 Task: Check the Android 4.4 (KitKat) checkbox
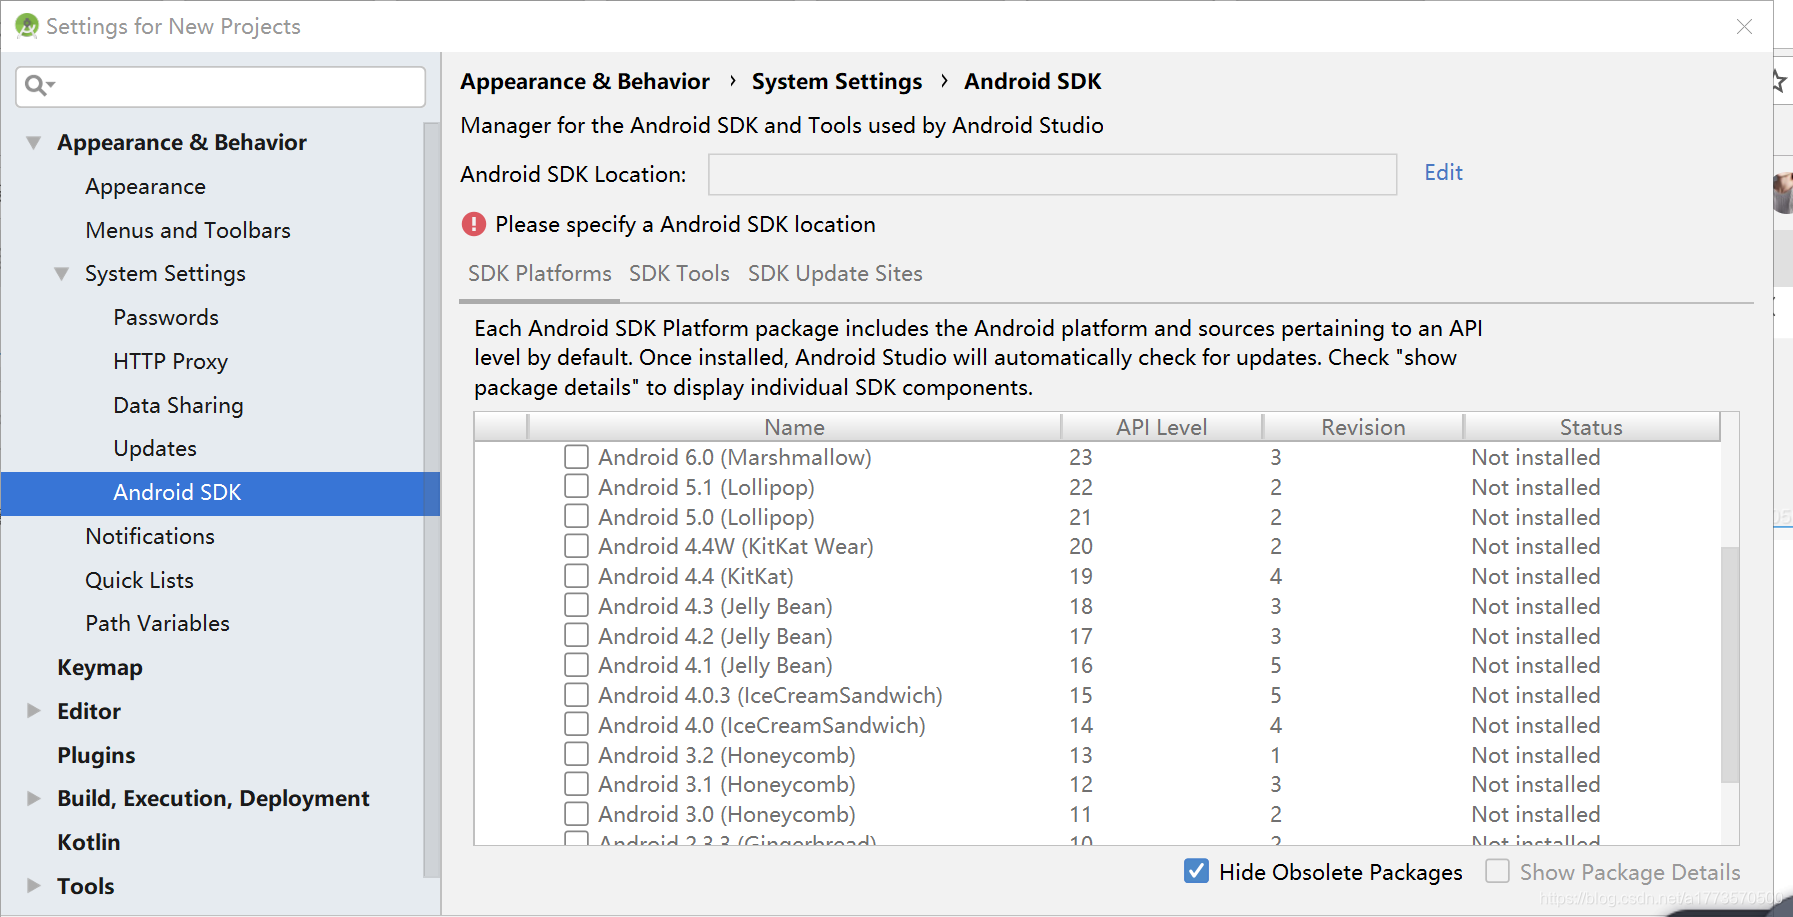click(576, 576)
